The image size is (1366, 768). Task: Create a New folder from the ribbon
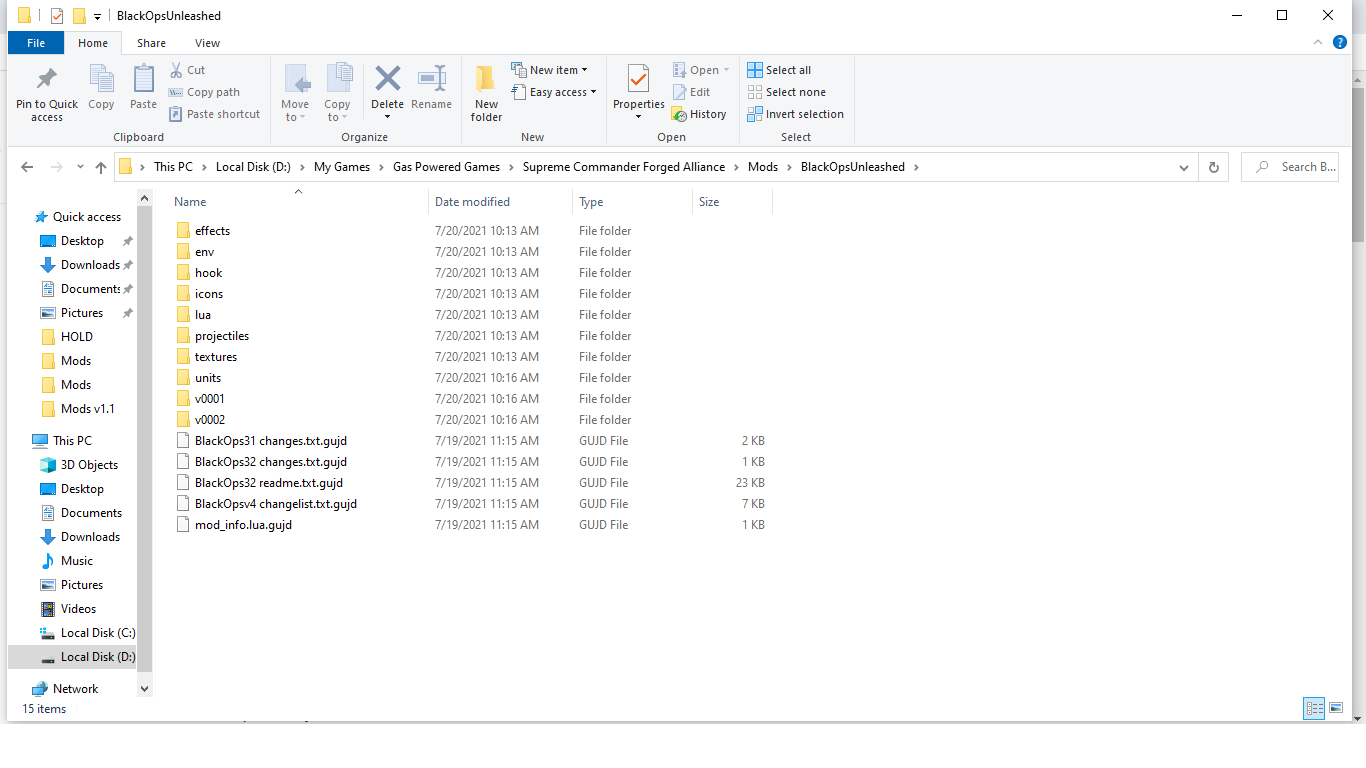tap(486, 93)
